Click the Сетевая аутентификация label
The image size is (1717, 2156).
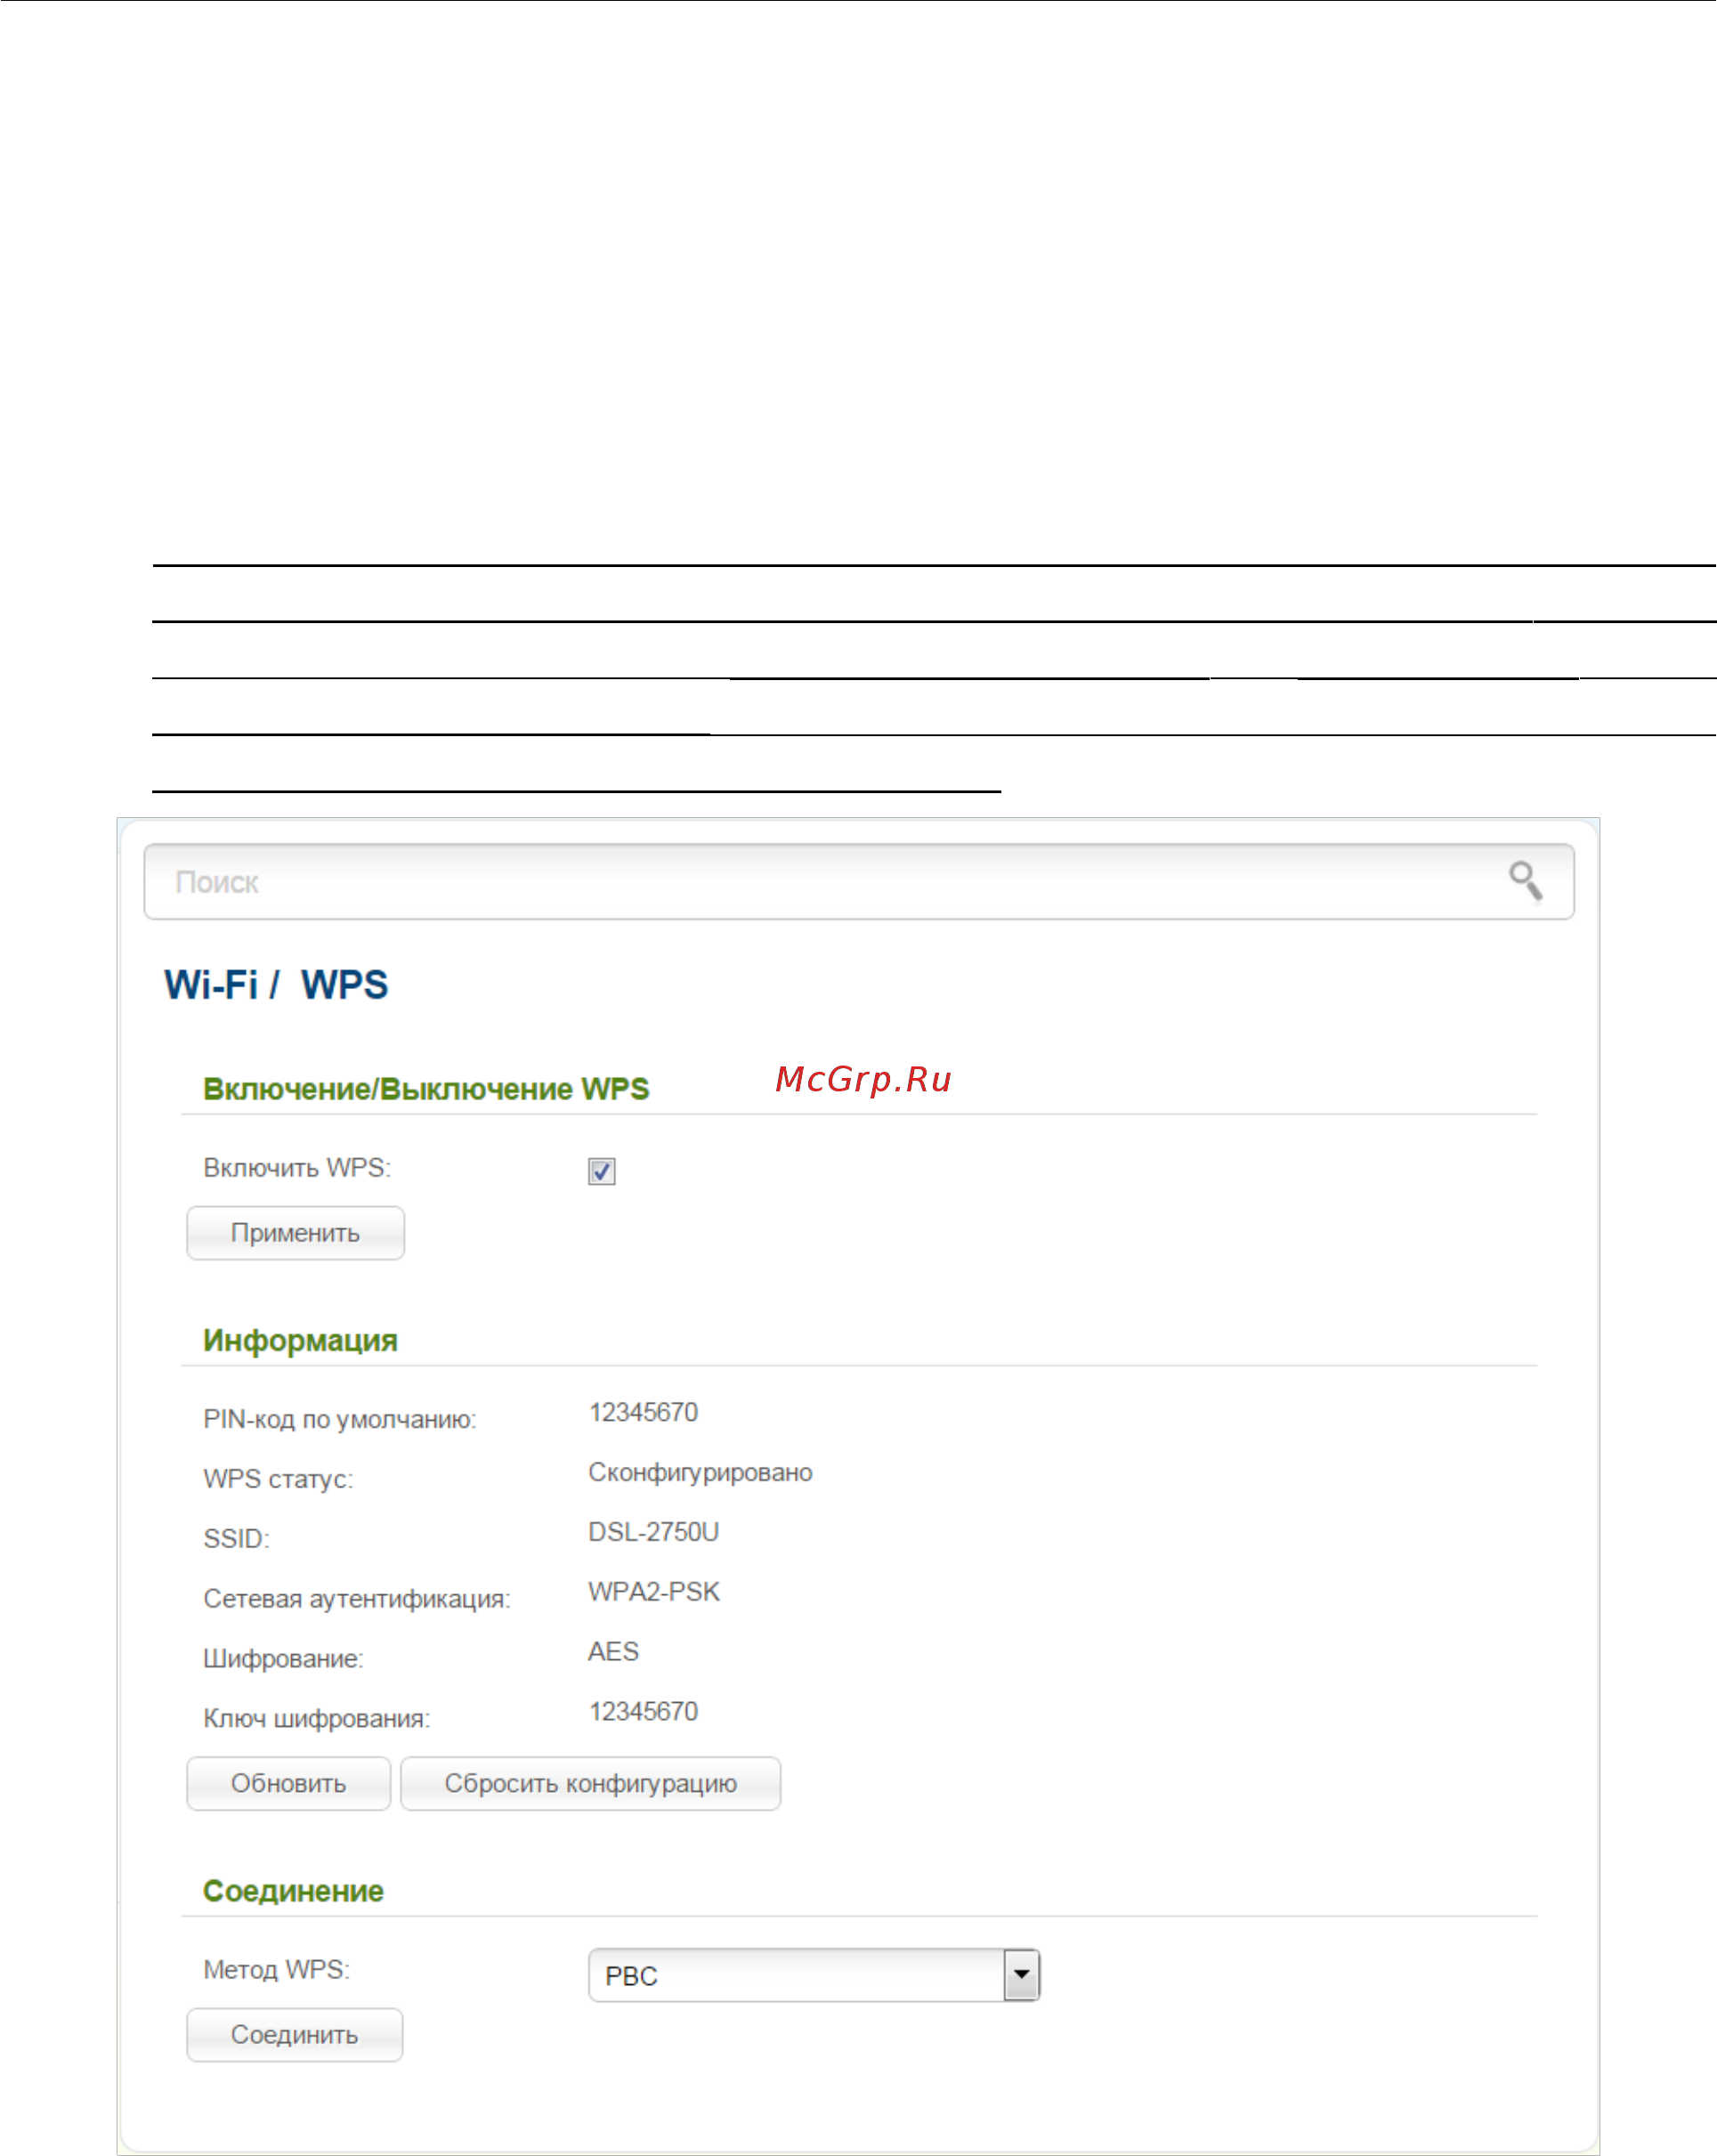[356, 1599]
